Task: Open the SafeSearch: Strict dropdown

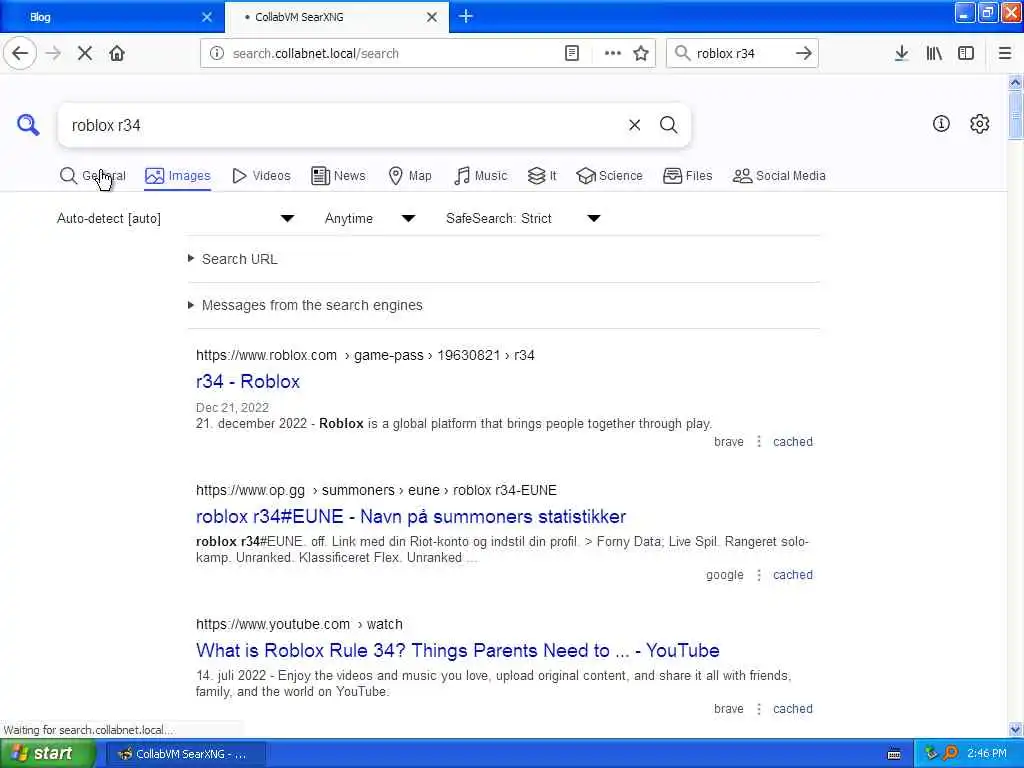Action: point(523,218)
